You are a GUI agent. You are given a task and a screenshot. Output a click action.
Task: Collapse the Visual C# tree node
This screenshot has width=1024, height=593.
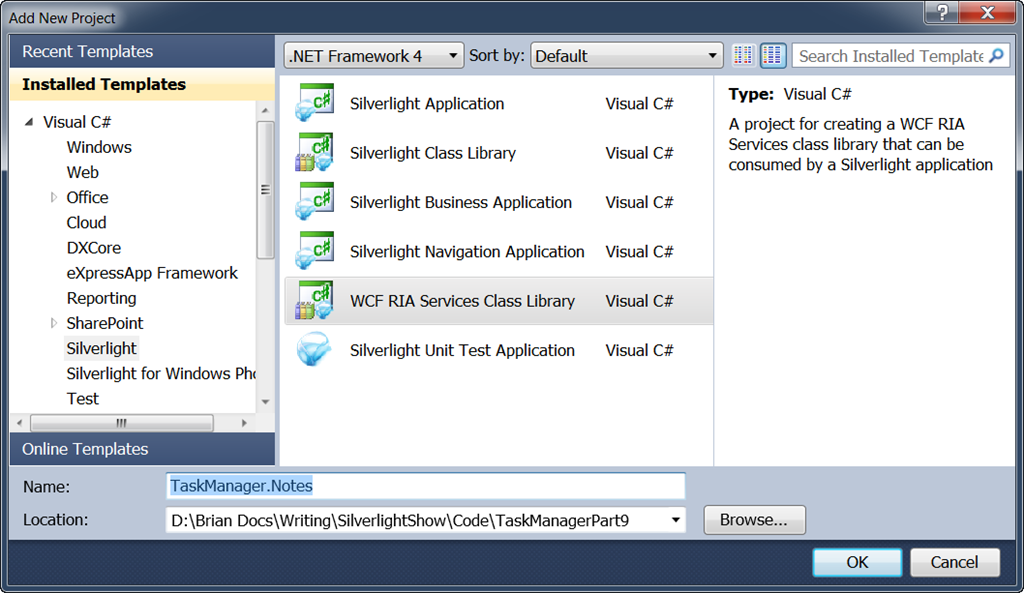tap(29, 122)
